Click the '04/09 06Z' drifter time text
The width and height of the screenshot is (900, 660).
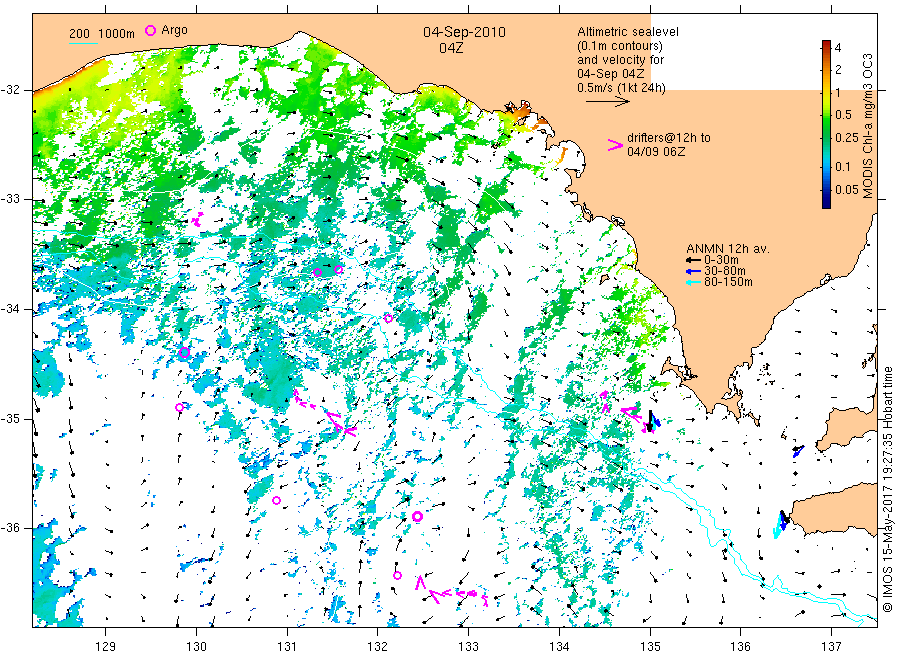656,152
